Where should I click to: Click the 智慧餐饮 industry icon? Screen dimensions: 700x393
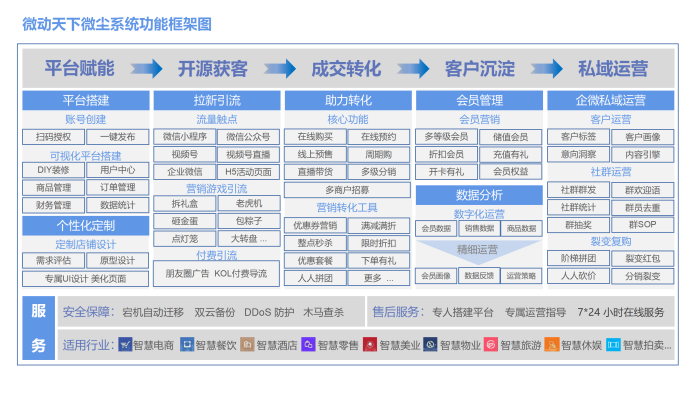(187, 345)
